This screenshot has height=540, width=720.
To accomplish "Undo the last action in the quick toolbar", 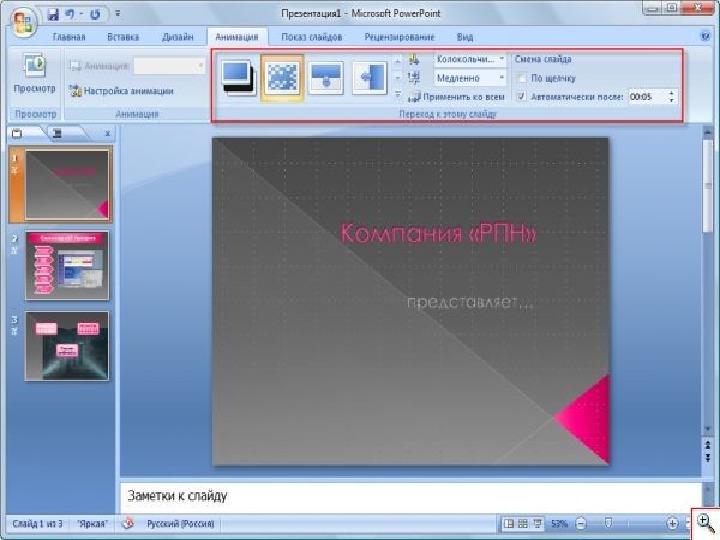I will (70, 14).
